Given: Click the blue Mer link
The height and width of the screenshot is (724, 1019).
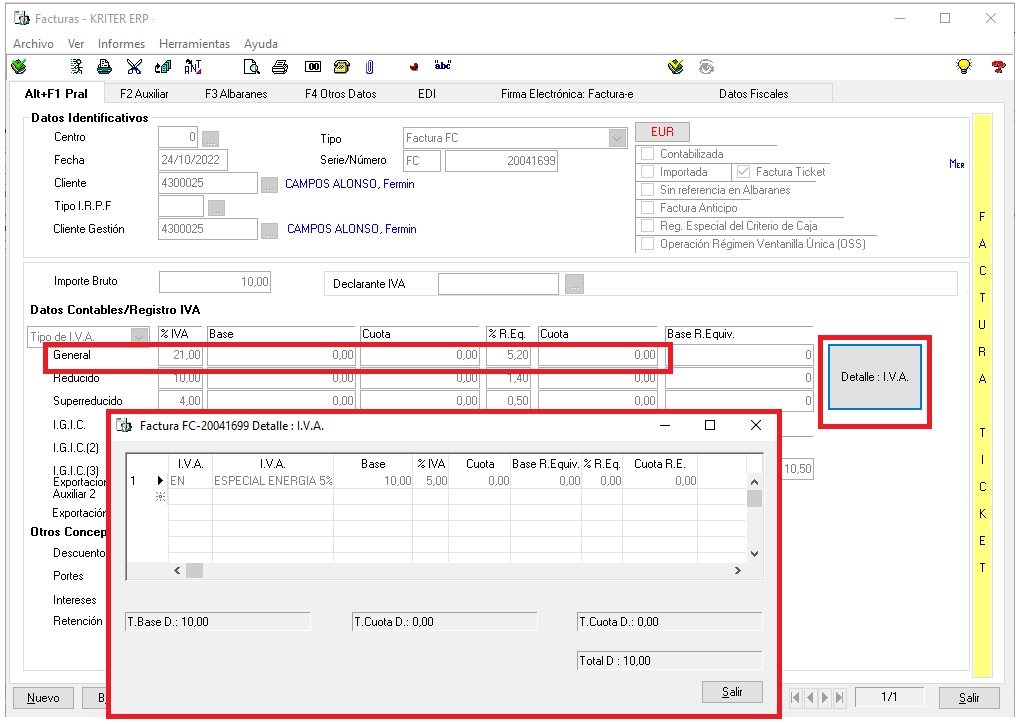Looking at the screenshot, I should (x=956, y=164).
